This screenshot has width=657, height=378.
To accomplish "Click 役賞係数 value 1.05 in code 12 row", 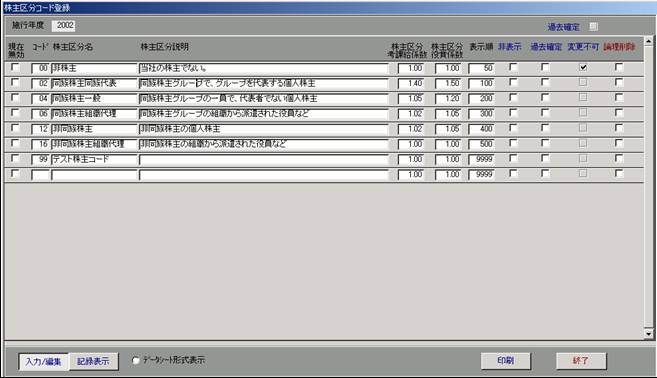I will coord(448,129).
